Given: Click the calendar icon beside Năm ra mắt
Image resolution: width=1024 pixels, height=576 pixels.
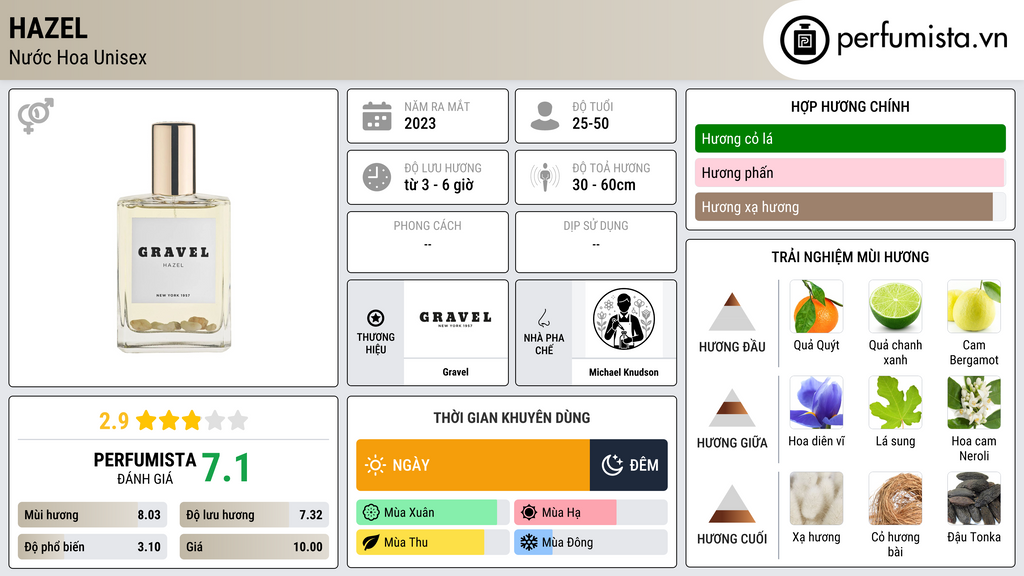Looking at the screenshot, I should (x=377, y=116).
